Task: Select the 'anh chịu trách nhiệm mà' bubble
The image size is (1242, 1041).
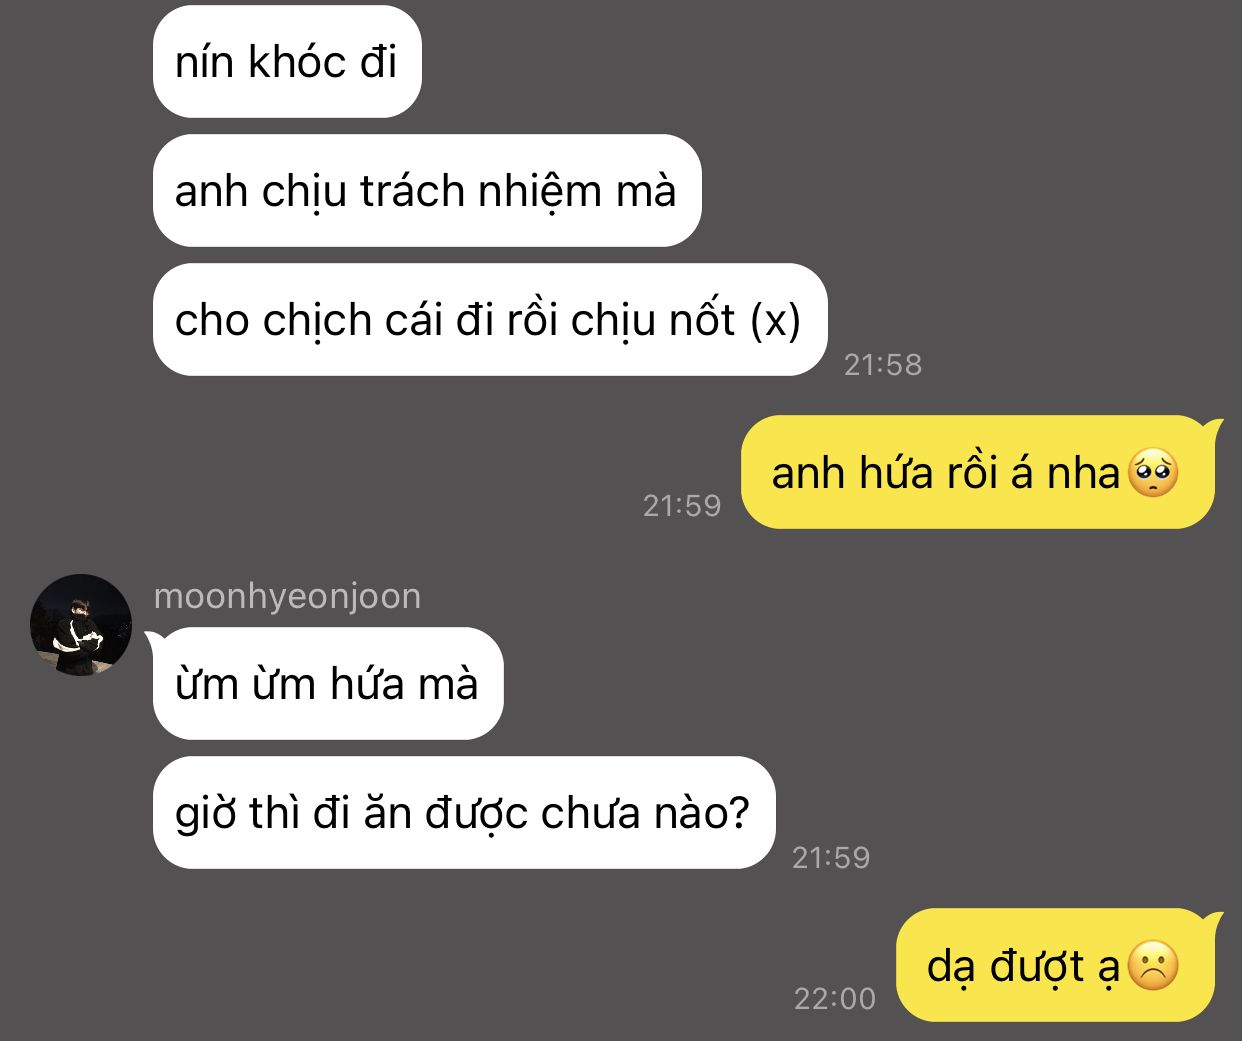Action: coord(427,191)
